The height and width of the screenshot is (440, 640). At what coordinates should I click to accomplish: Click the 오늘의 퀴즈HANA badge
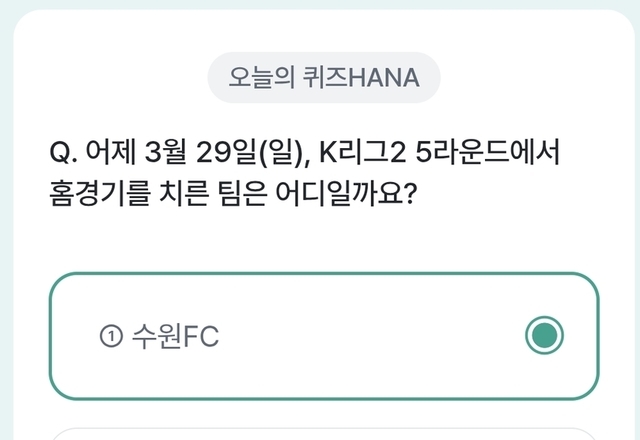point(323,78)
